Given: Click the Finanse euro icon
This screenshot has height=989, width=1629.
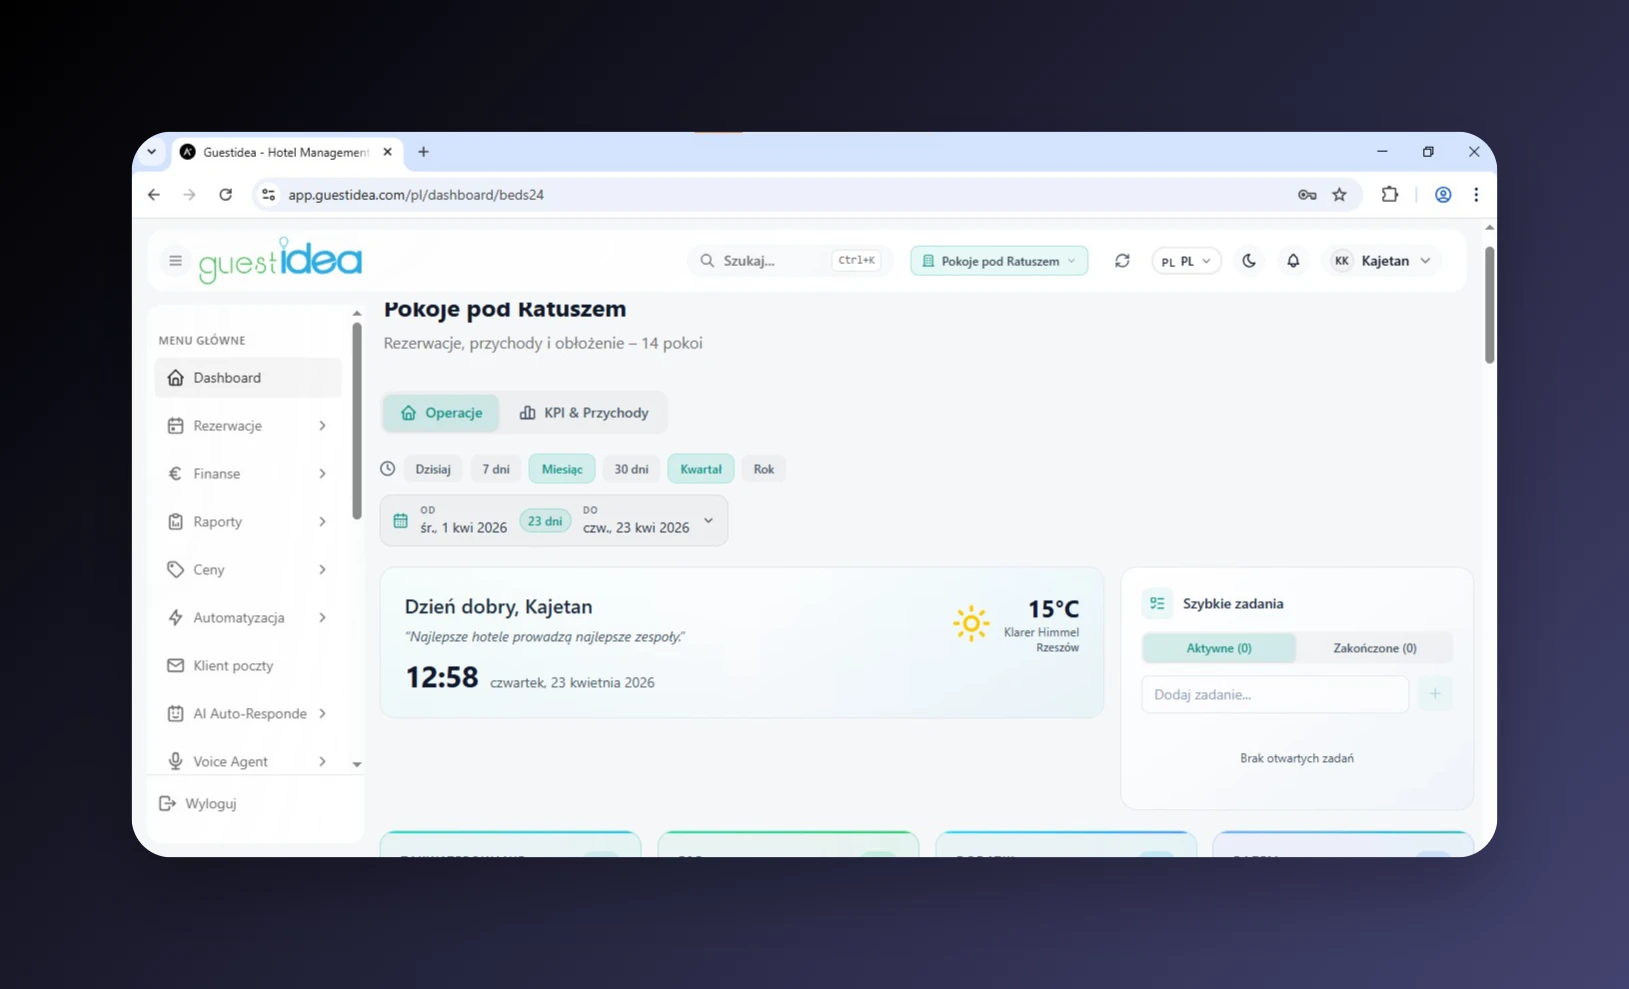Looking at the screenshot, I should pos(175,474).
